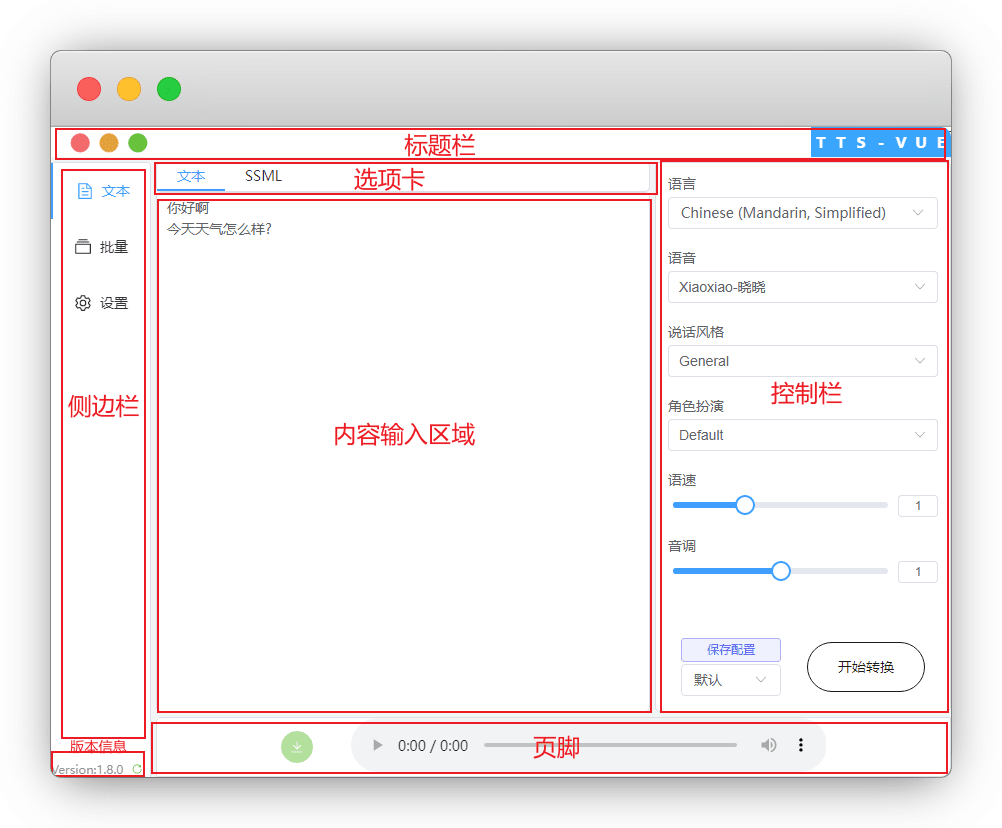1002x828 pixels.
Task: Click the 开始转换 button
Action: tap(865, 667)
